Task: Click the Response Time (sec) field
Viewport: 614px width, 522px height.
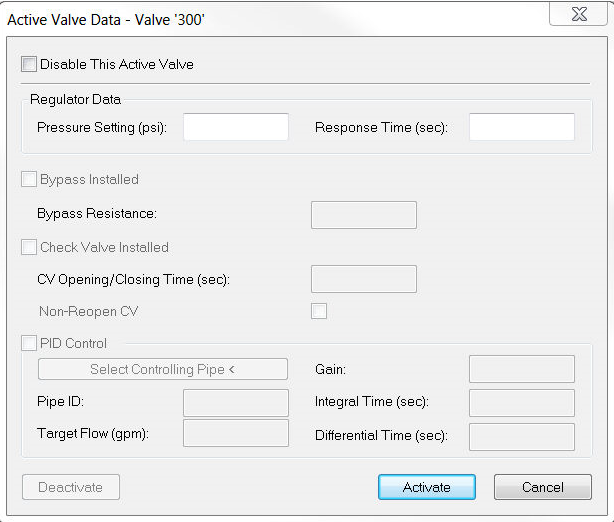Action: (522, 127)
